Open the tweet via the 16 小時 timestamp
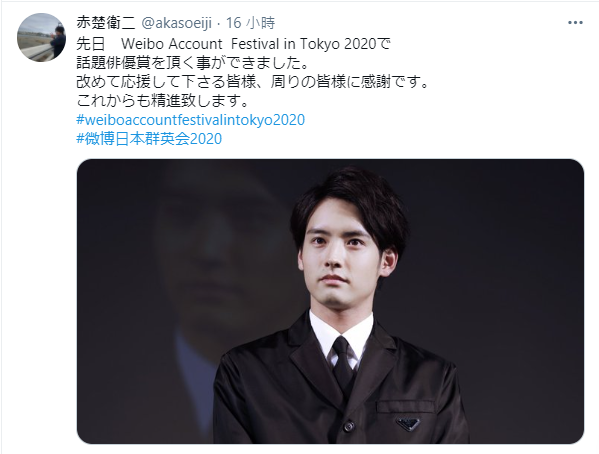Screen dimensions: 599x454 coord(250,23)
